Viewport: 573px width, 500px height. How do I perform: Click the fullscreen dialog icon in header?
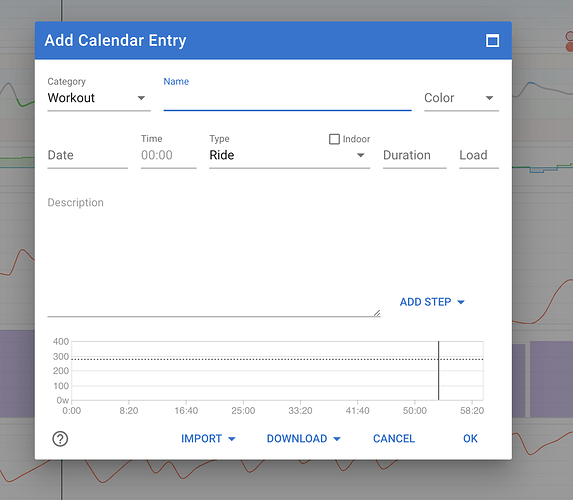pyautogui.click(x=492, y=41)
